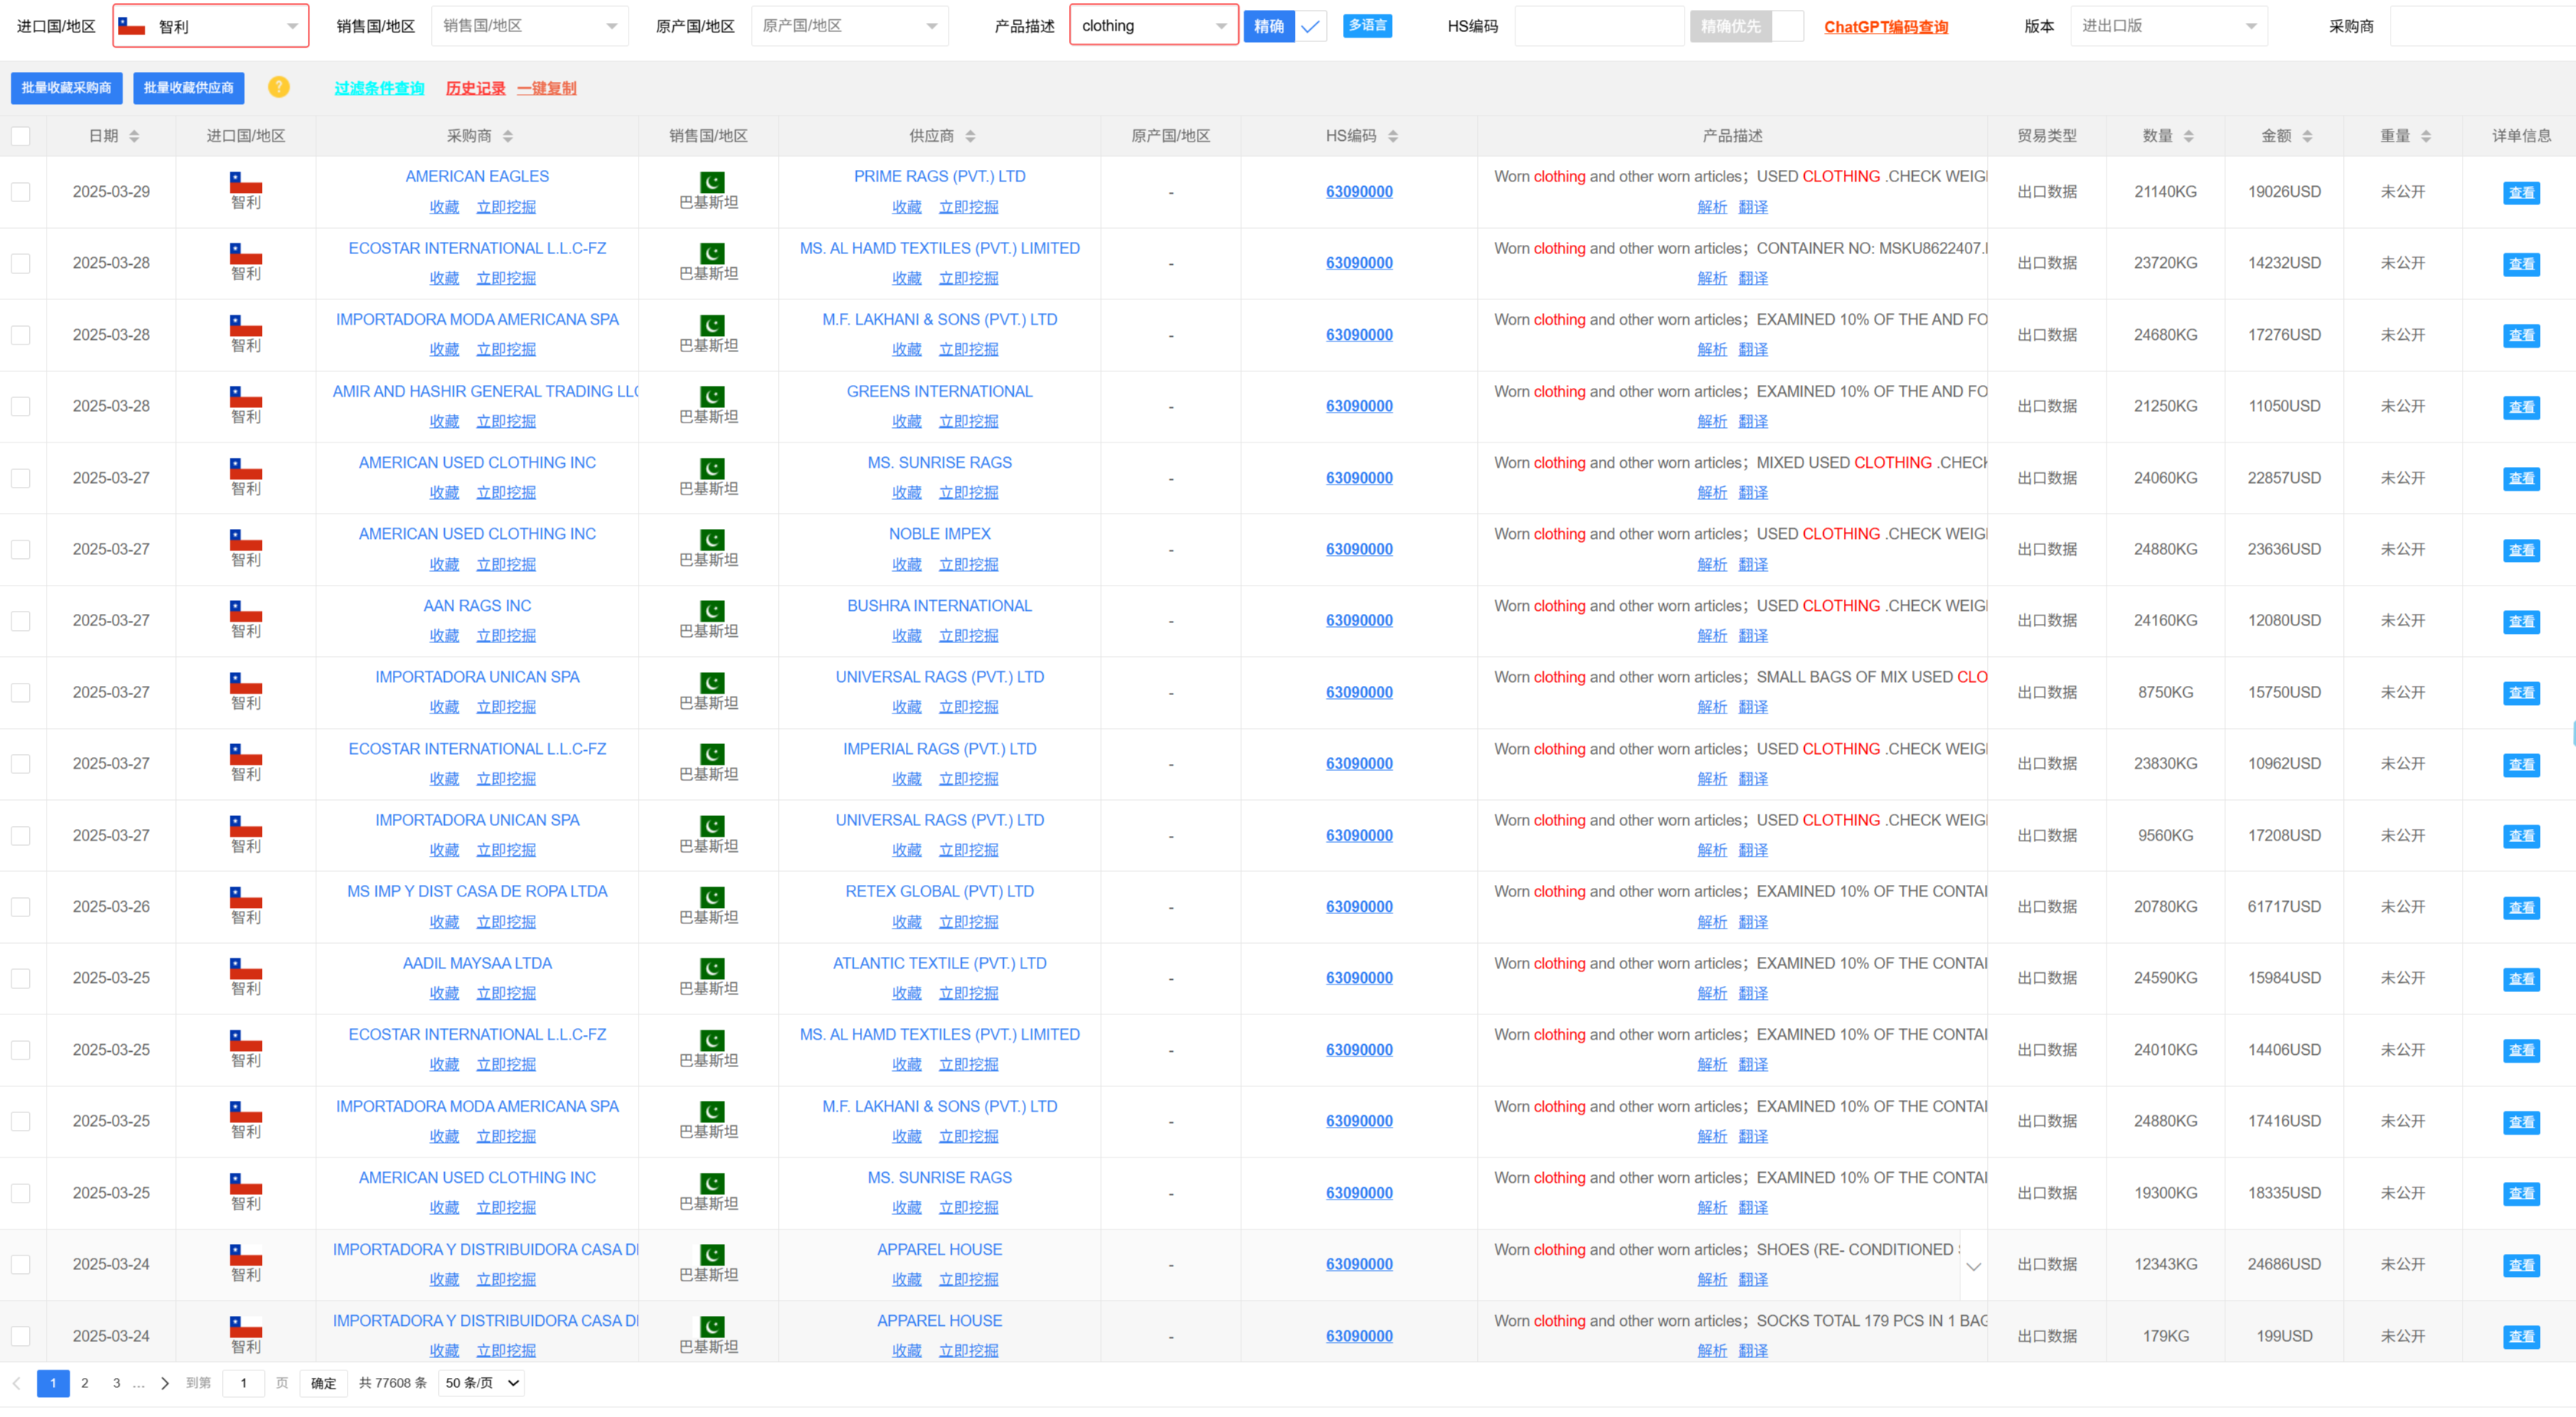The height and width of the screenshot is (1417, 2576).
Task: Go to page 3 in pagination
Action: point(117,1383)
